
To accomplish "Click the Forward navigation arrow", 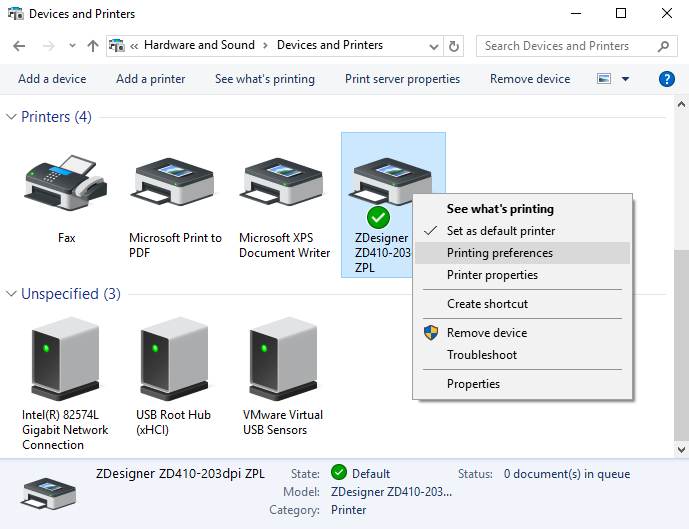I will pos(49,46).
